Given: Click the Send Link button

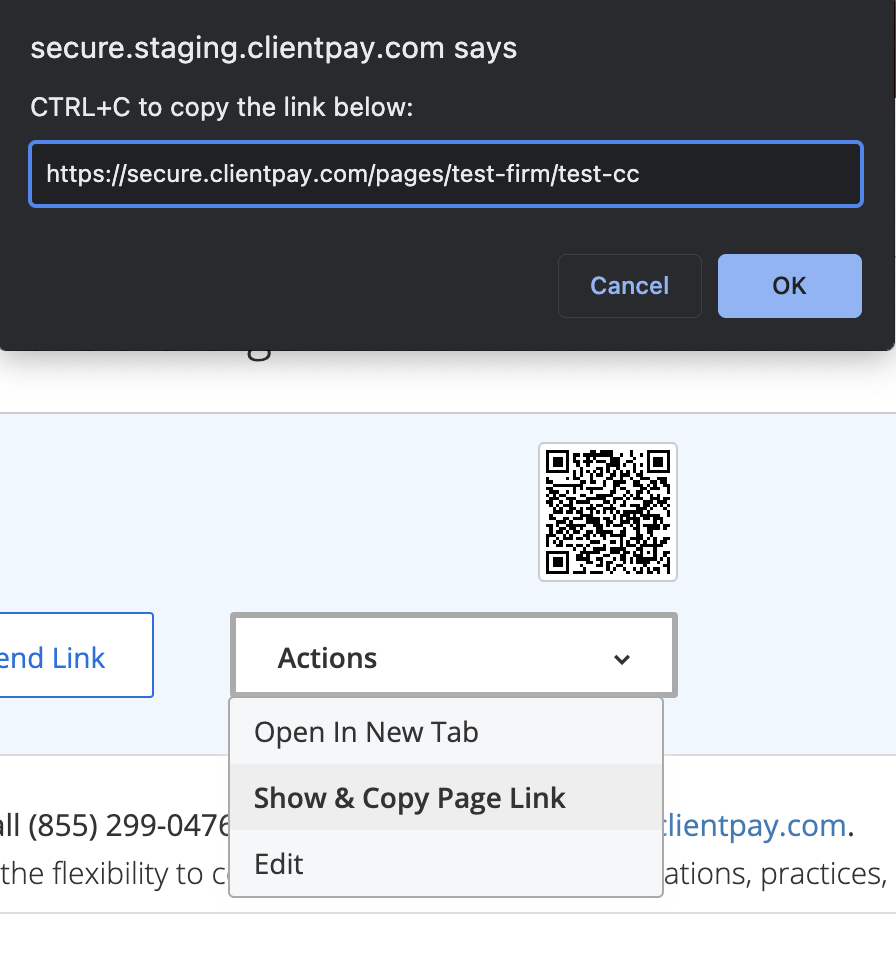Looking at the screenshot, I should pos(76,655).
